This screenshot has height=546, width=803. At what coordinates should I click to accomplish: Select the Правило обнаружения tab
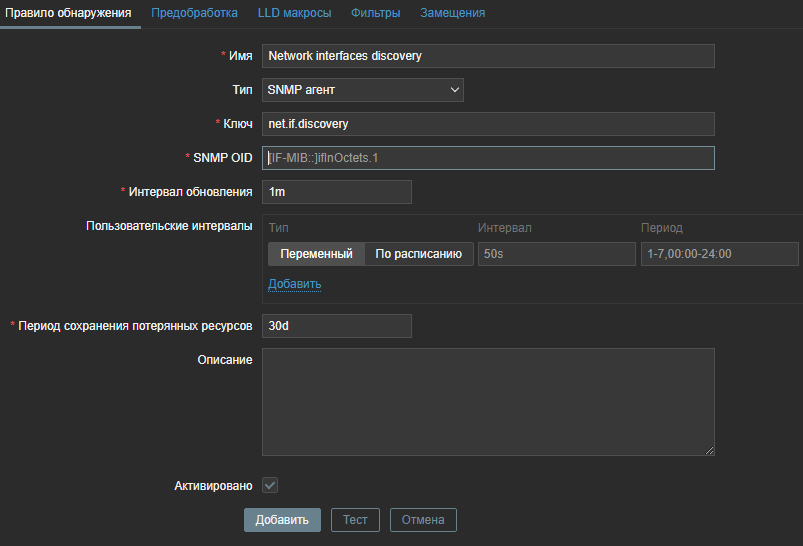pos(68,13)
